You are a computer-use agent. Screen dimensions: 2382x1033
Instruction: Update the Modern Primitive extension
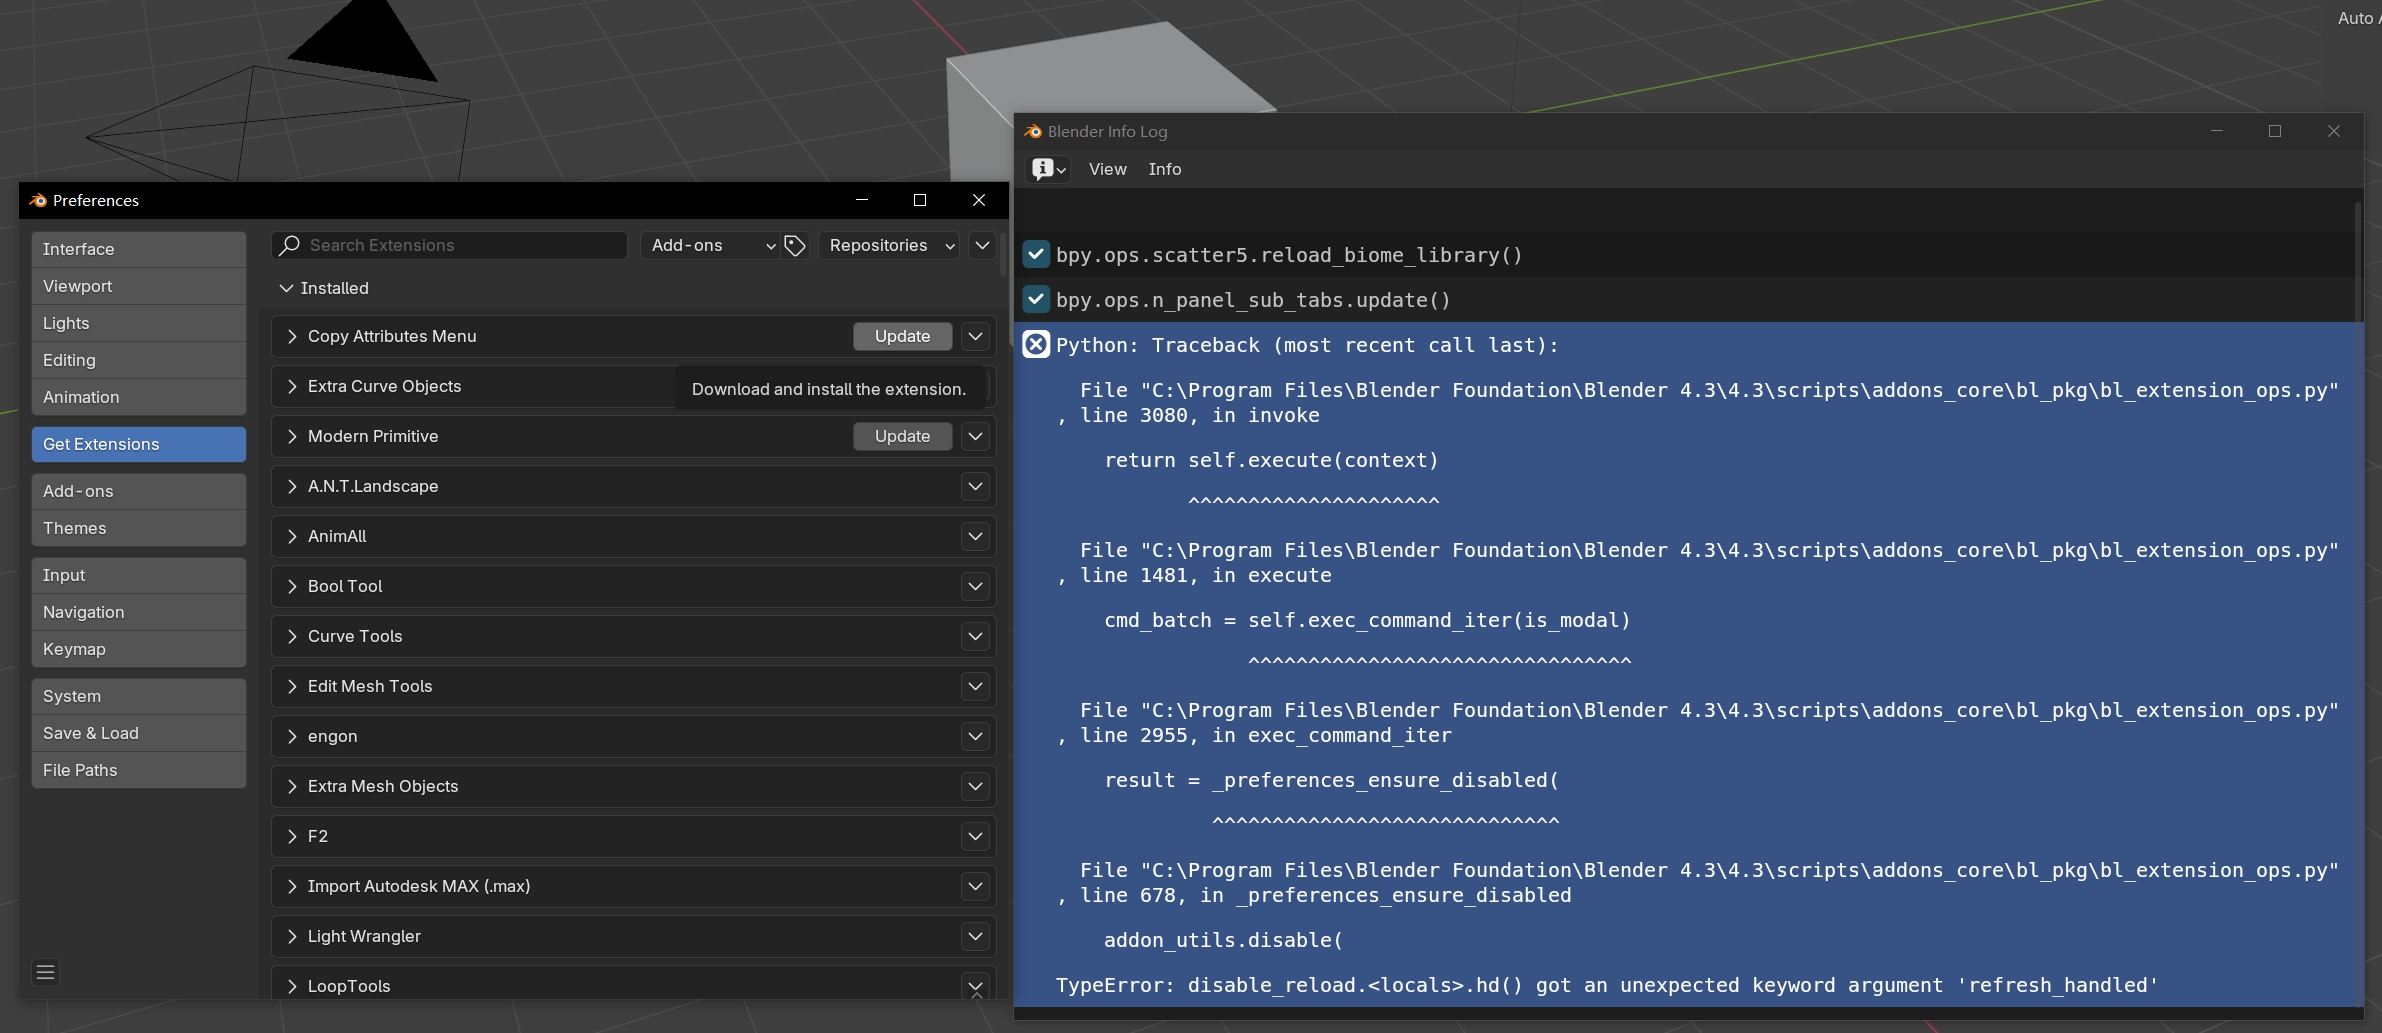pos(901,436)
